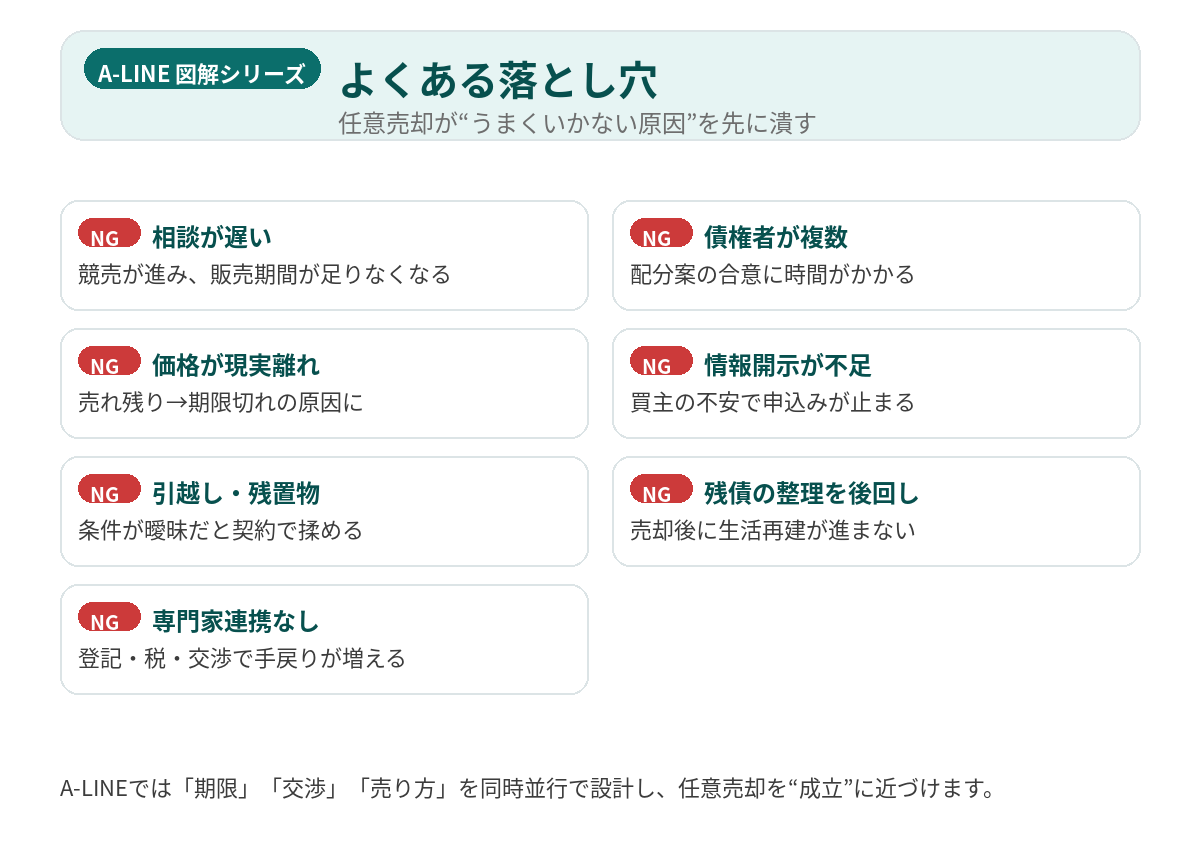Click the NG badge beside 相談が遅い
This screenshot has height=860, width=1200.
pos(109,234)
